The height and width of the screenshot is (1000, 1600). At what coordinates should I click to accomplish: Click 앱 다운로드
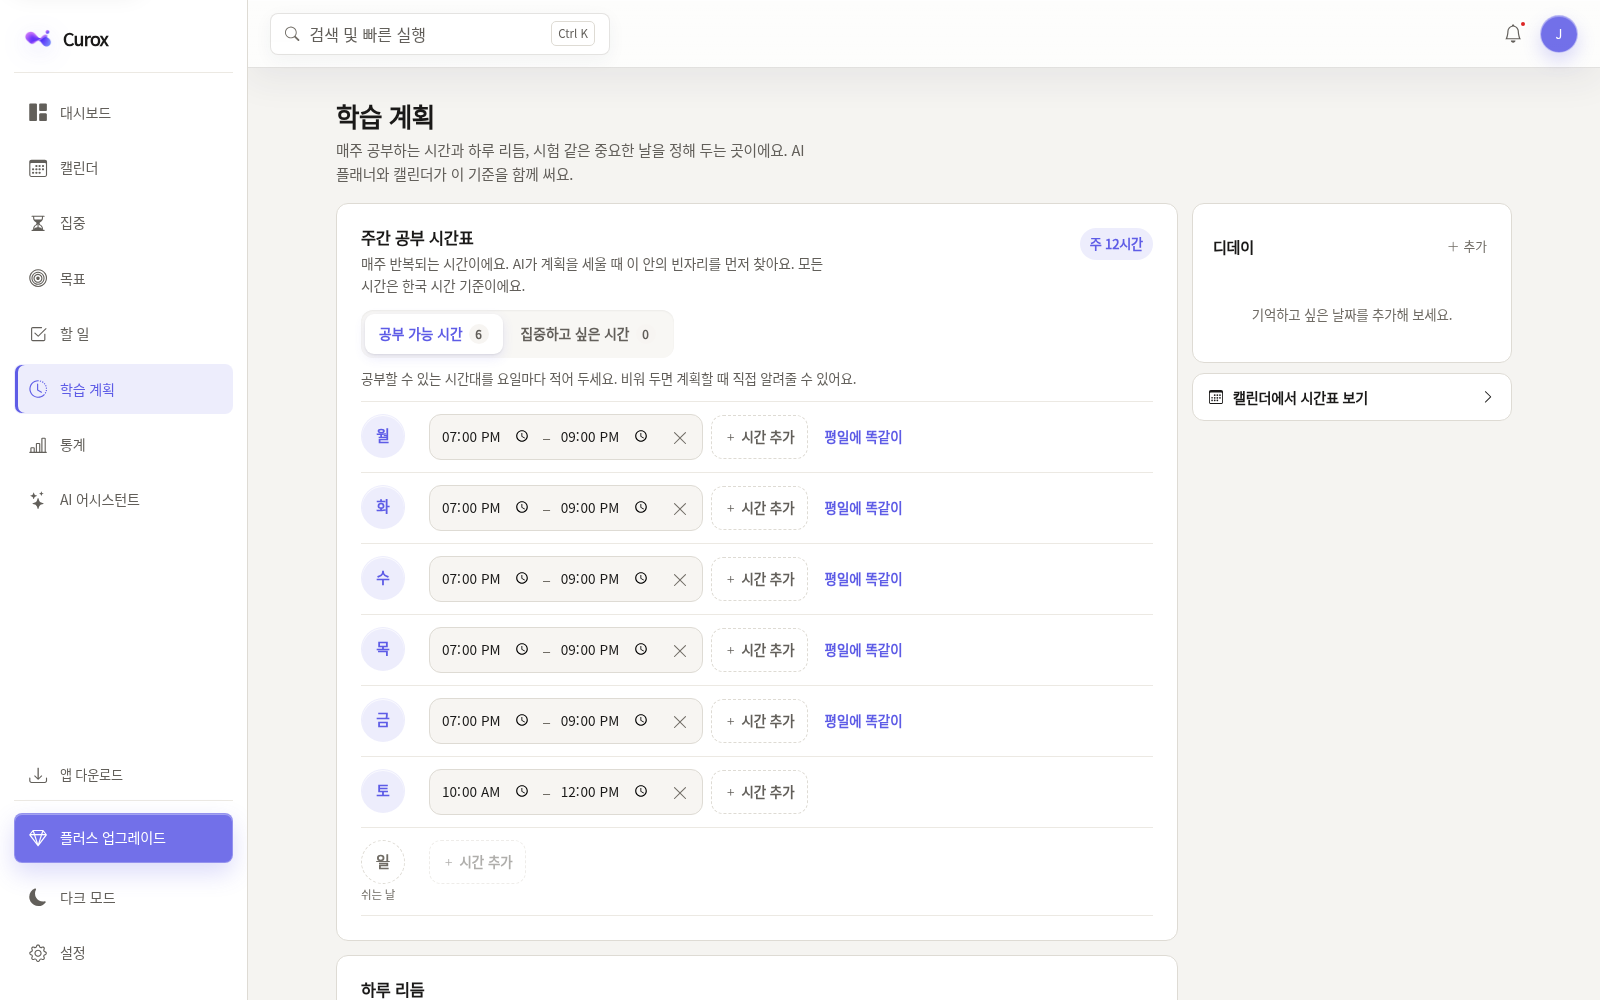tap(124, 775)
